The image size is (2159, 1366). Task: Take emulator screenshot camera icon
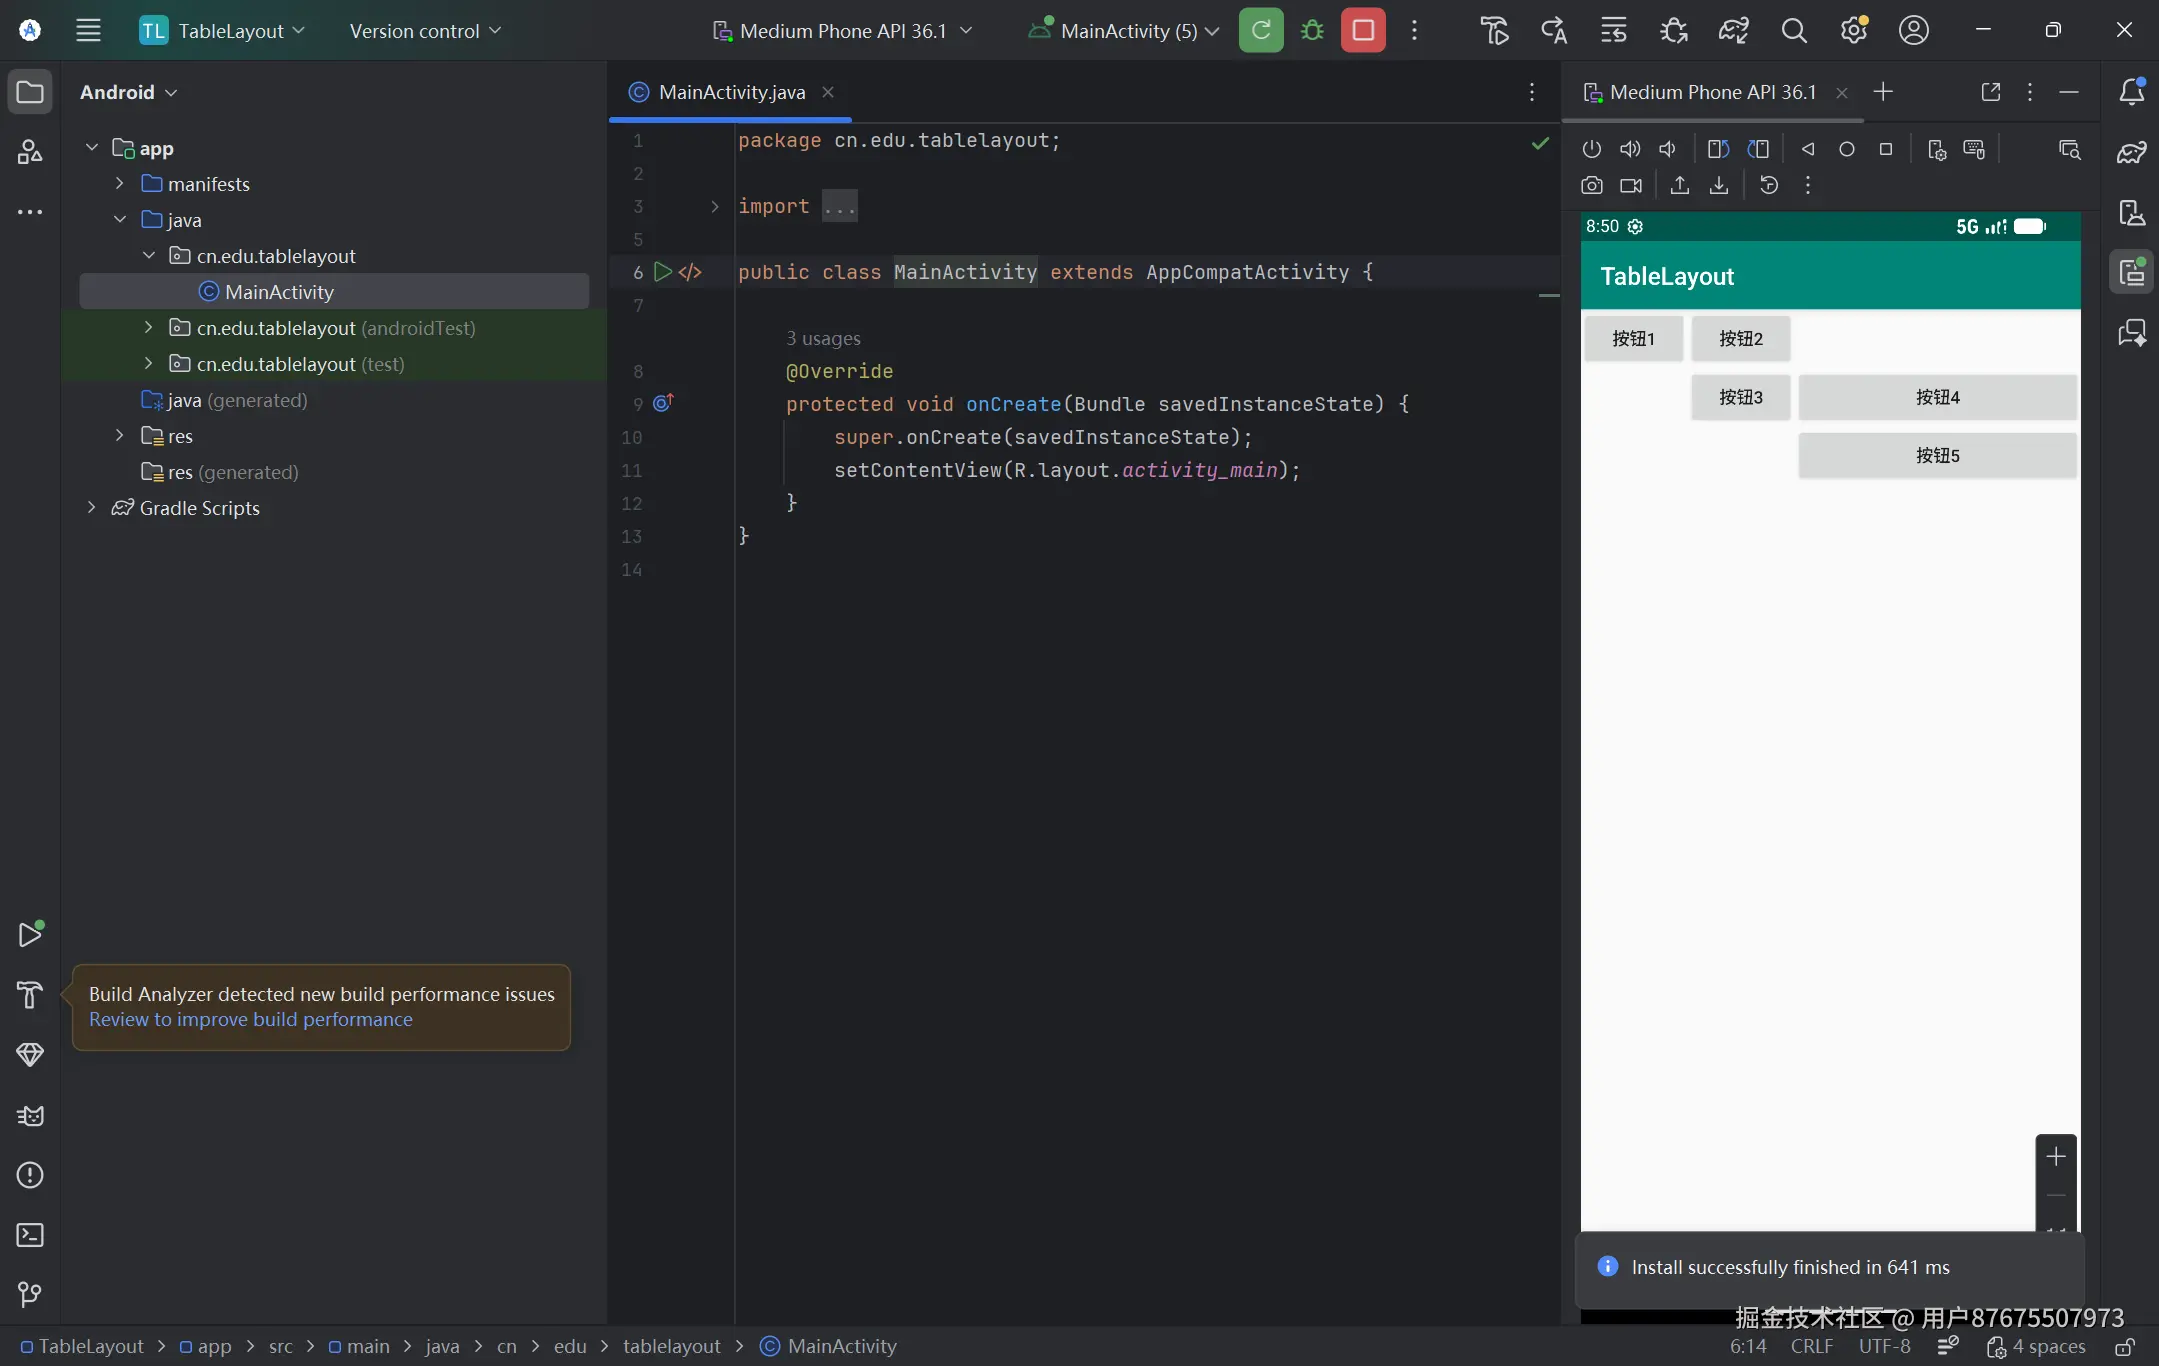tap(1592, 186)
